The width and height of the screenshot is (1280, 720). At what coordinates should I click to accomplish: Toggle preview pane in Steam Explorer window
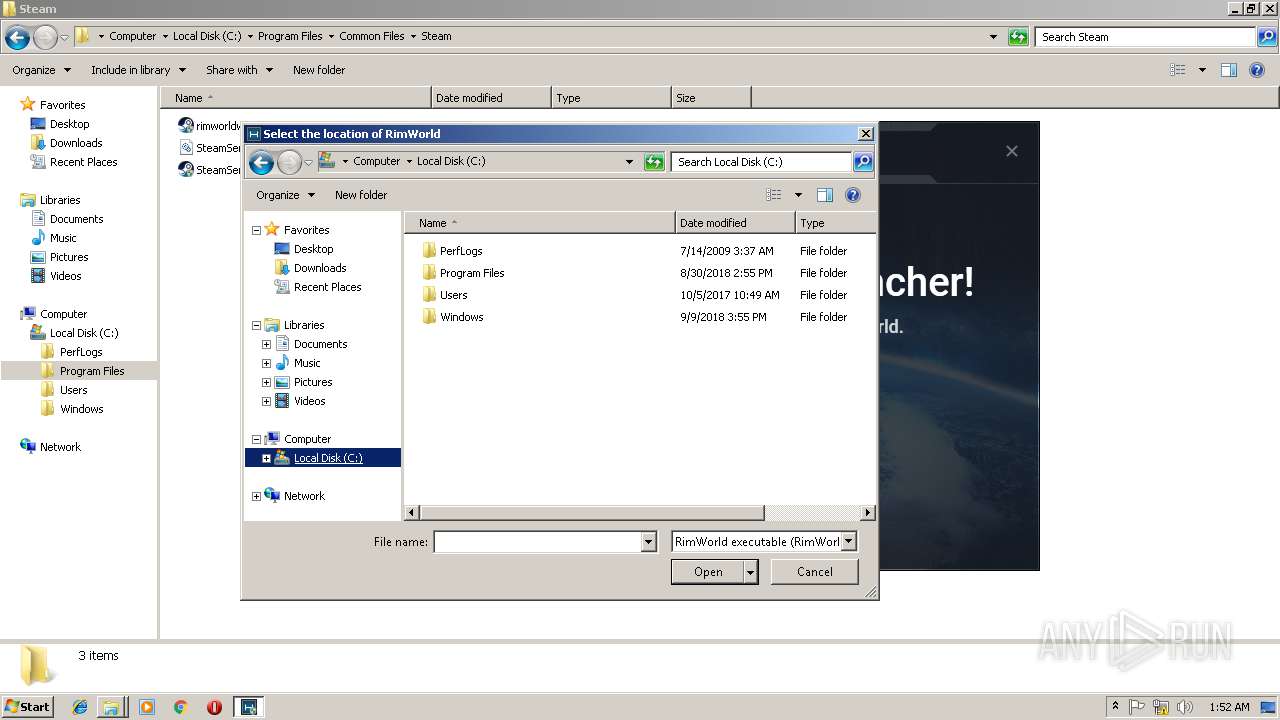pyautogui.click(x=1229, y=70)
